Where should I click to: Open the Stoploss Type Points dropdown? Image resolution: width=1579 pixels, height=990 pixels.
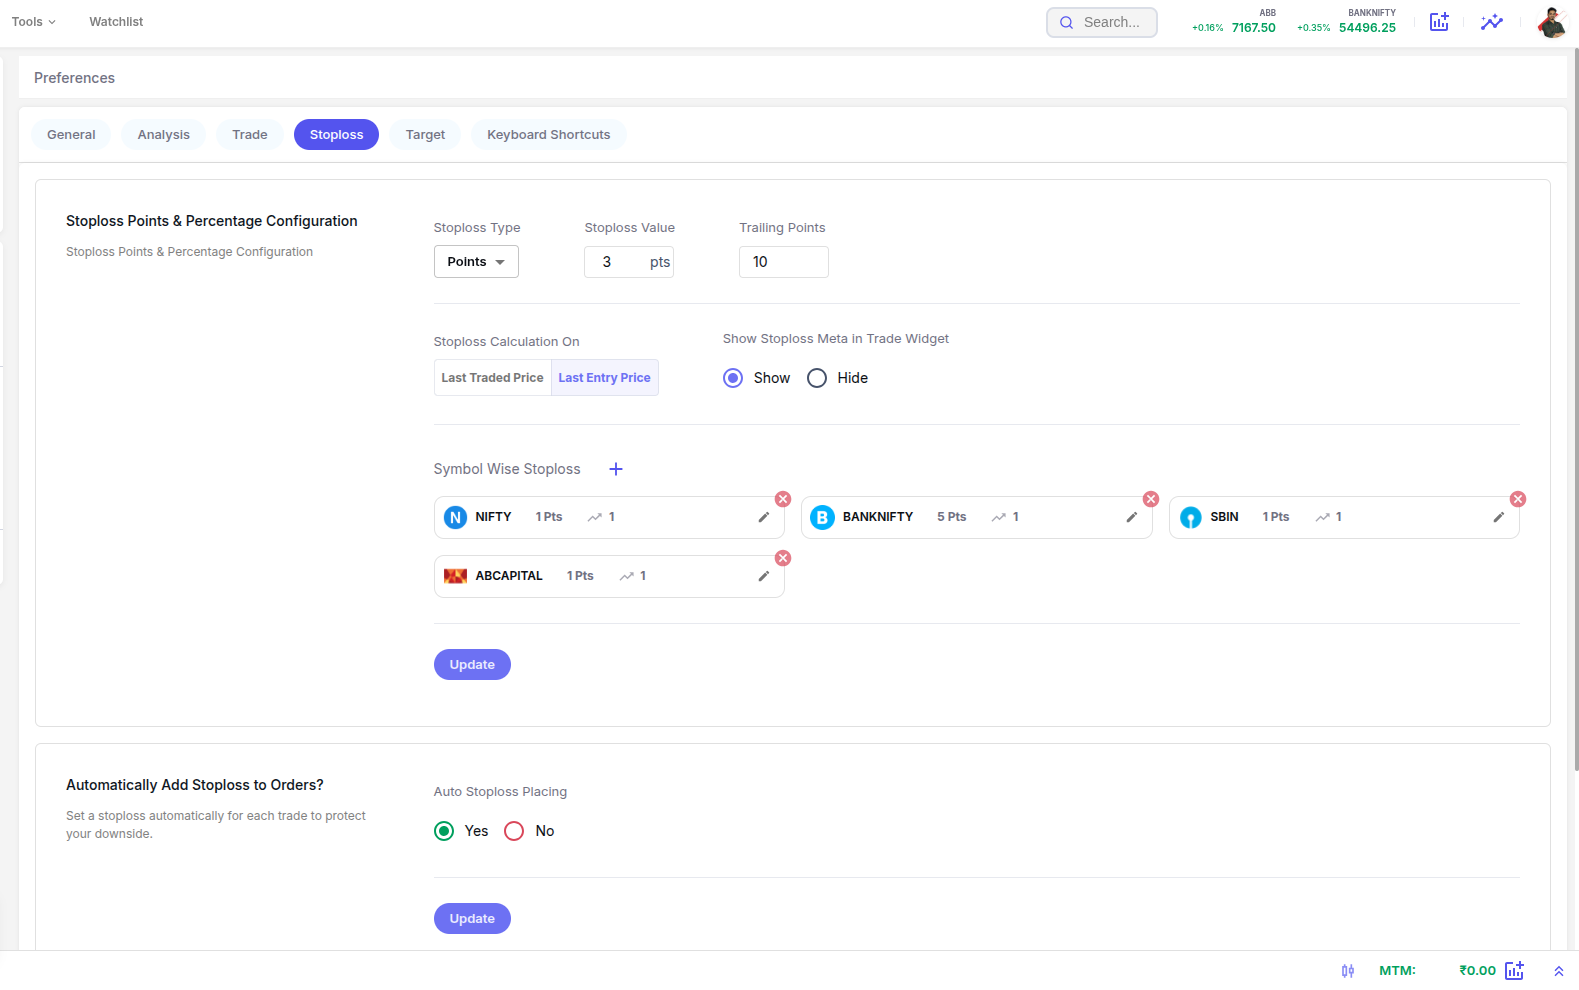pos(476,262)
